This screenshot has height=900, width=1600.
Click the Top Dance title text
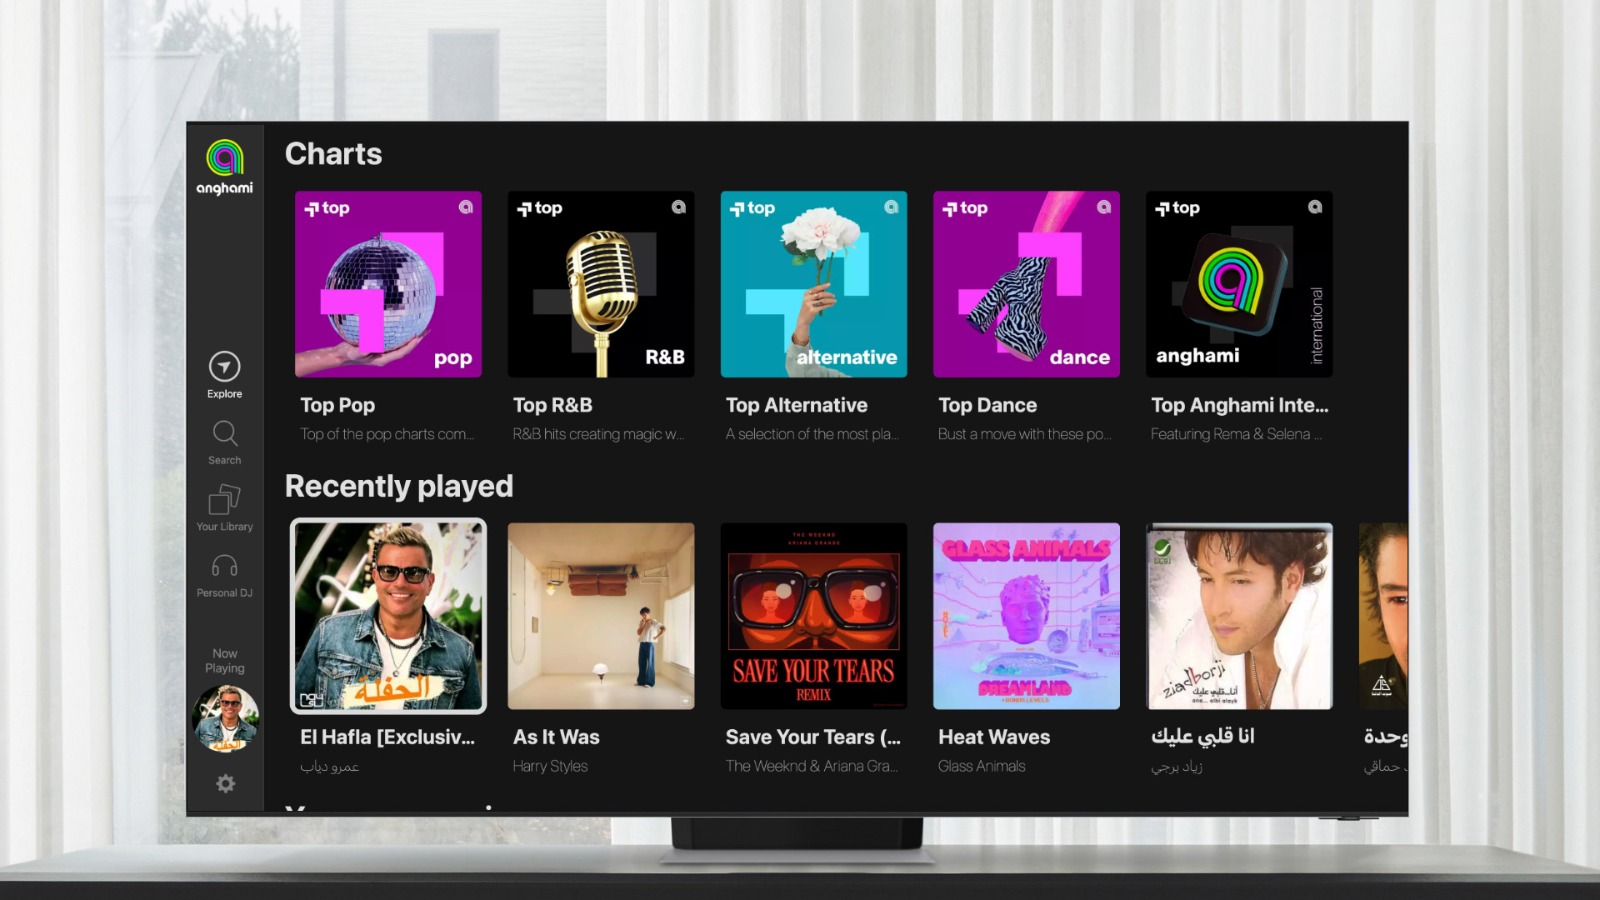[987, 405]
